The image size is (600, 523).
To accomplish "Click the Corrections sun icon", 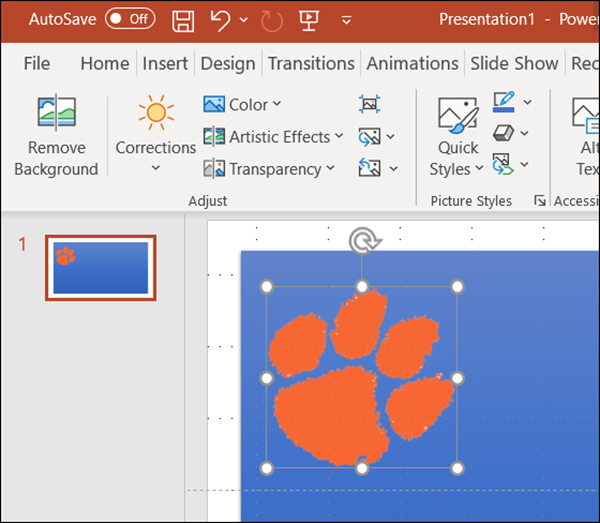I will pos(156,112).
